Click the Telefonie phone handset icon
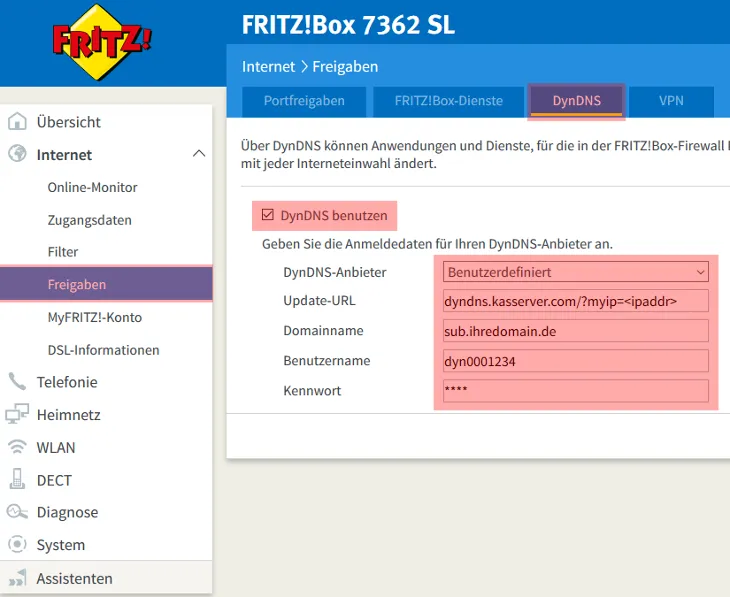The height and width of the screenshot is (597, 730). point(17,381)
